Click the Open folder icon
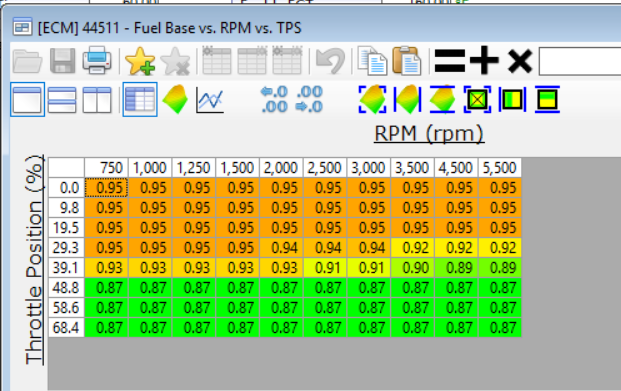 pyautogui.click(x=27, y=61)
